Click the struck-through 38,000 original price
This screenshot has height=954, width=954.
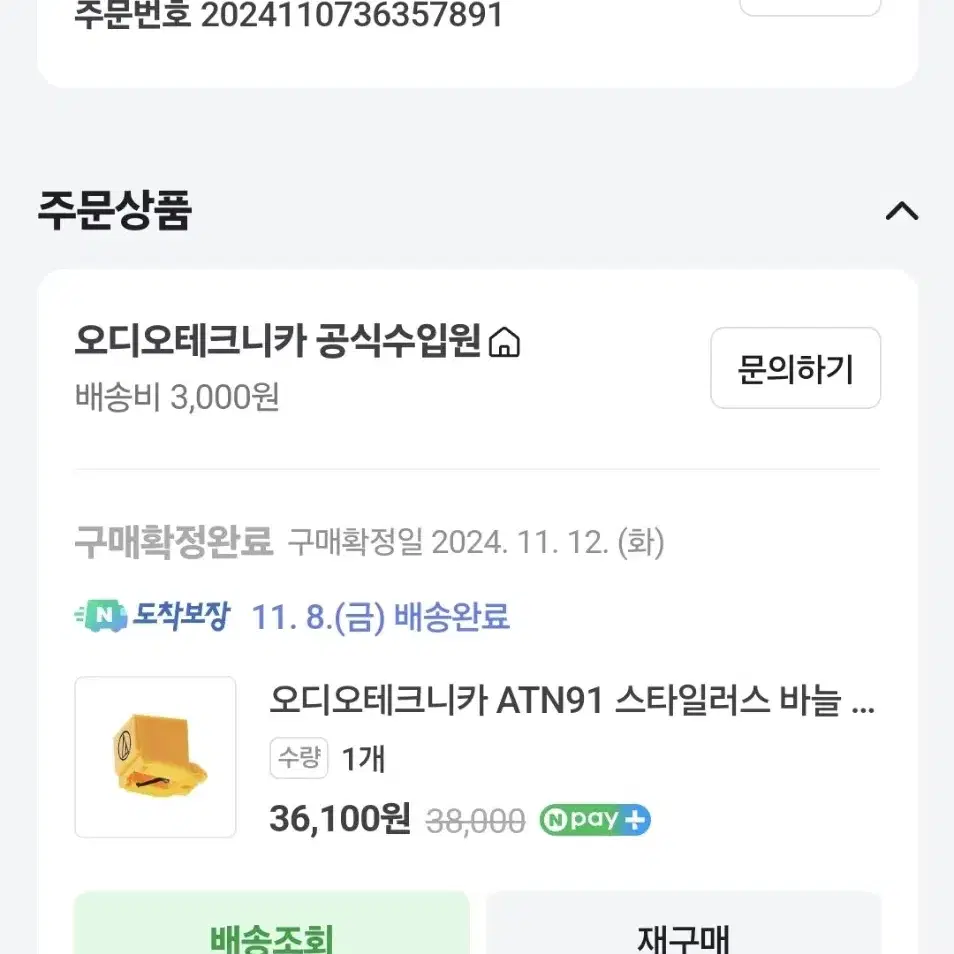(x=475, y=821)
